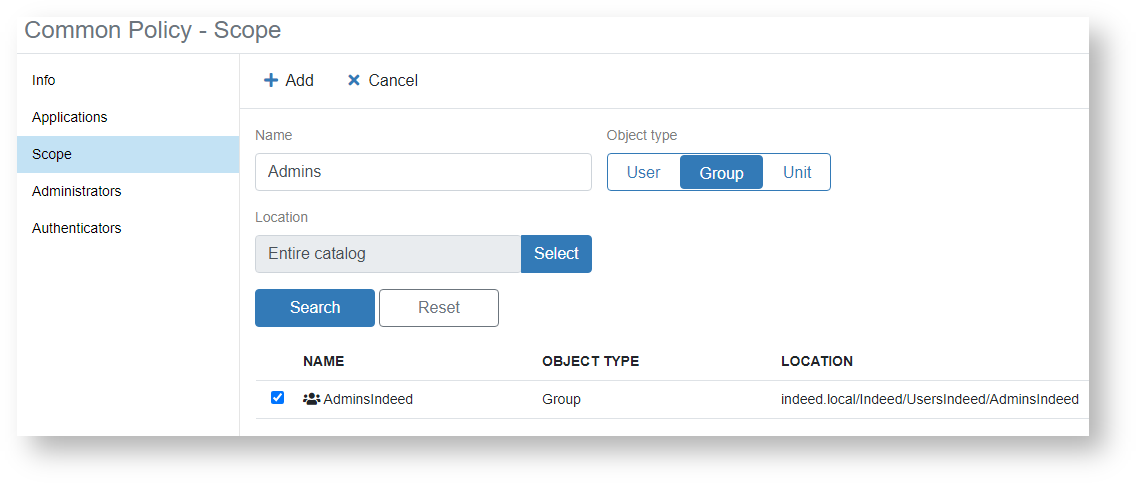Screen dimensions: 1137x484
Task: Click the Name field containing Admins
Action: coord(423,172)
